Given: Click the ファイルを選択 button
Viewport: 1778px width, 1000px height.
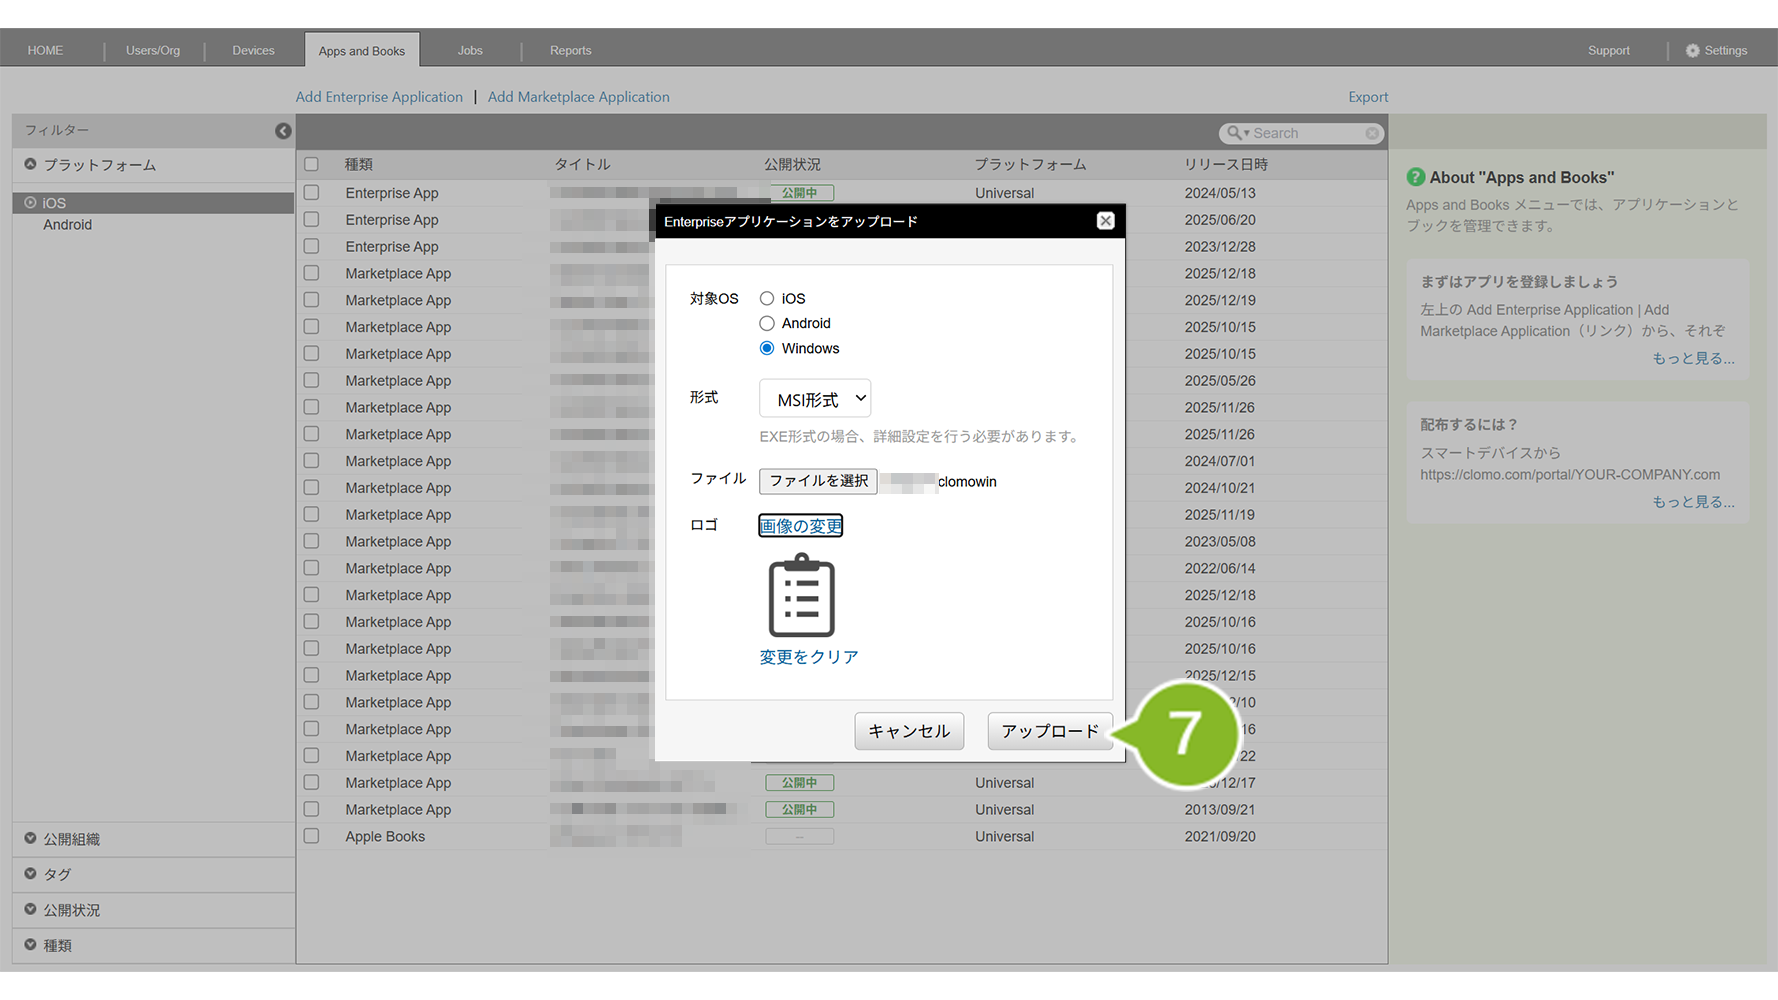Looking at the screenshot, I should click(x=818, y=481).
